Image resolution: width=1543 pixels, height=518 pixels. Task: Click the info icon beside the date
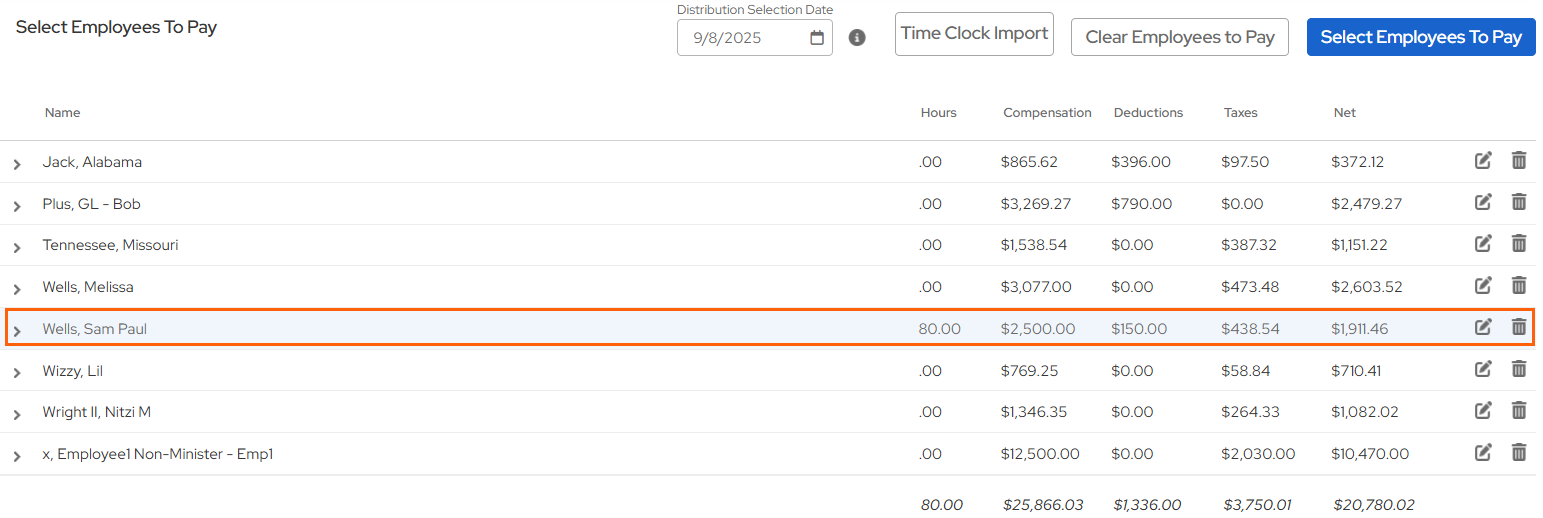coord(857,38)
